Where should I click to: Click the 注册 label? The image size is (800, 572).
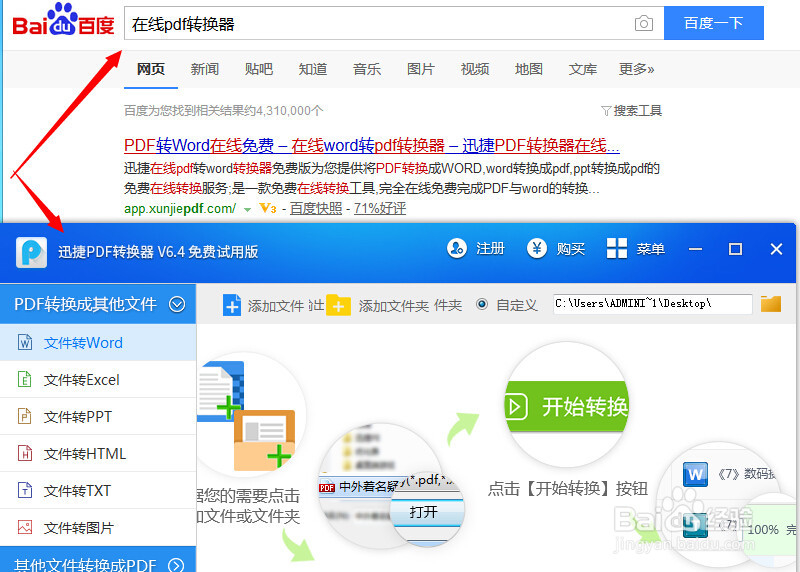click(490, 249)
